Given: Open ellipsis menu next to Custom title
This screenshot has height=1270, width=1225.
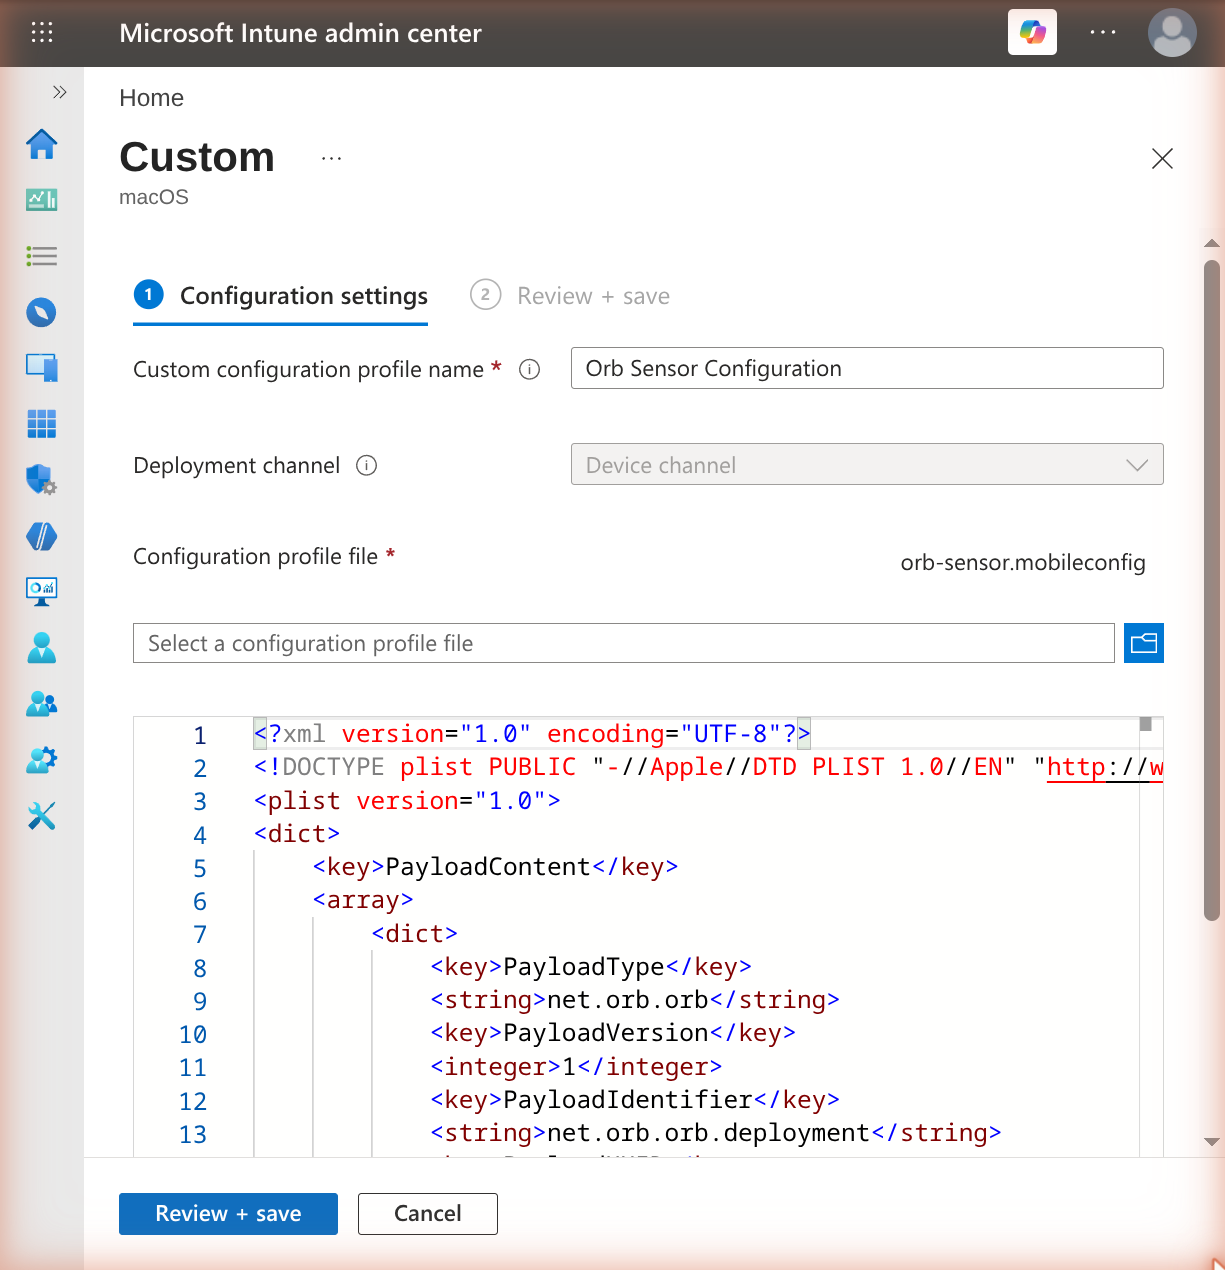Looking at the screenshot, I should 332,158.
